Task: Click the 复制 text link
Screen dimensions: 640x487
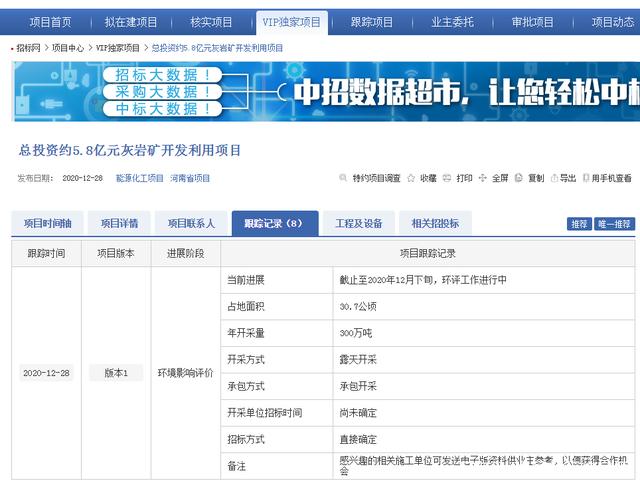Action: click(536, 178)
